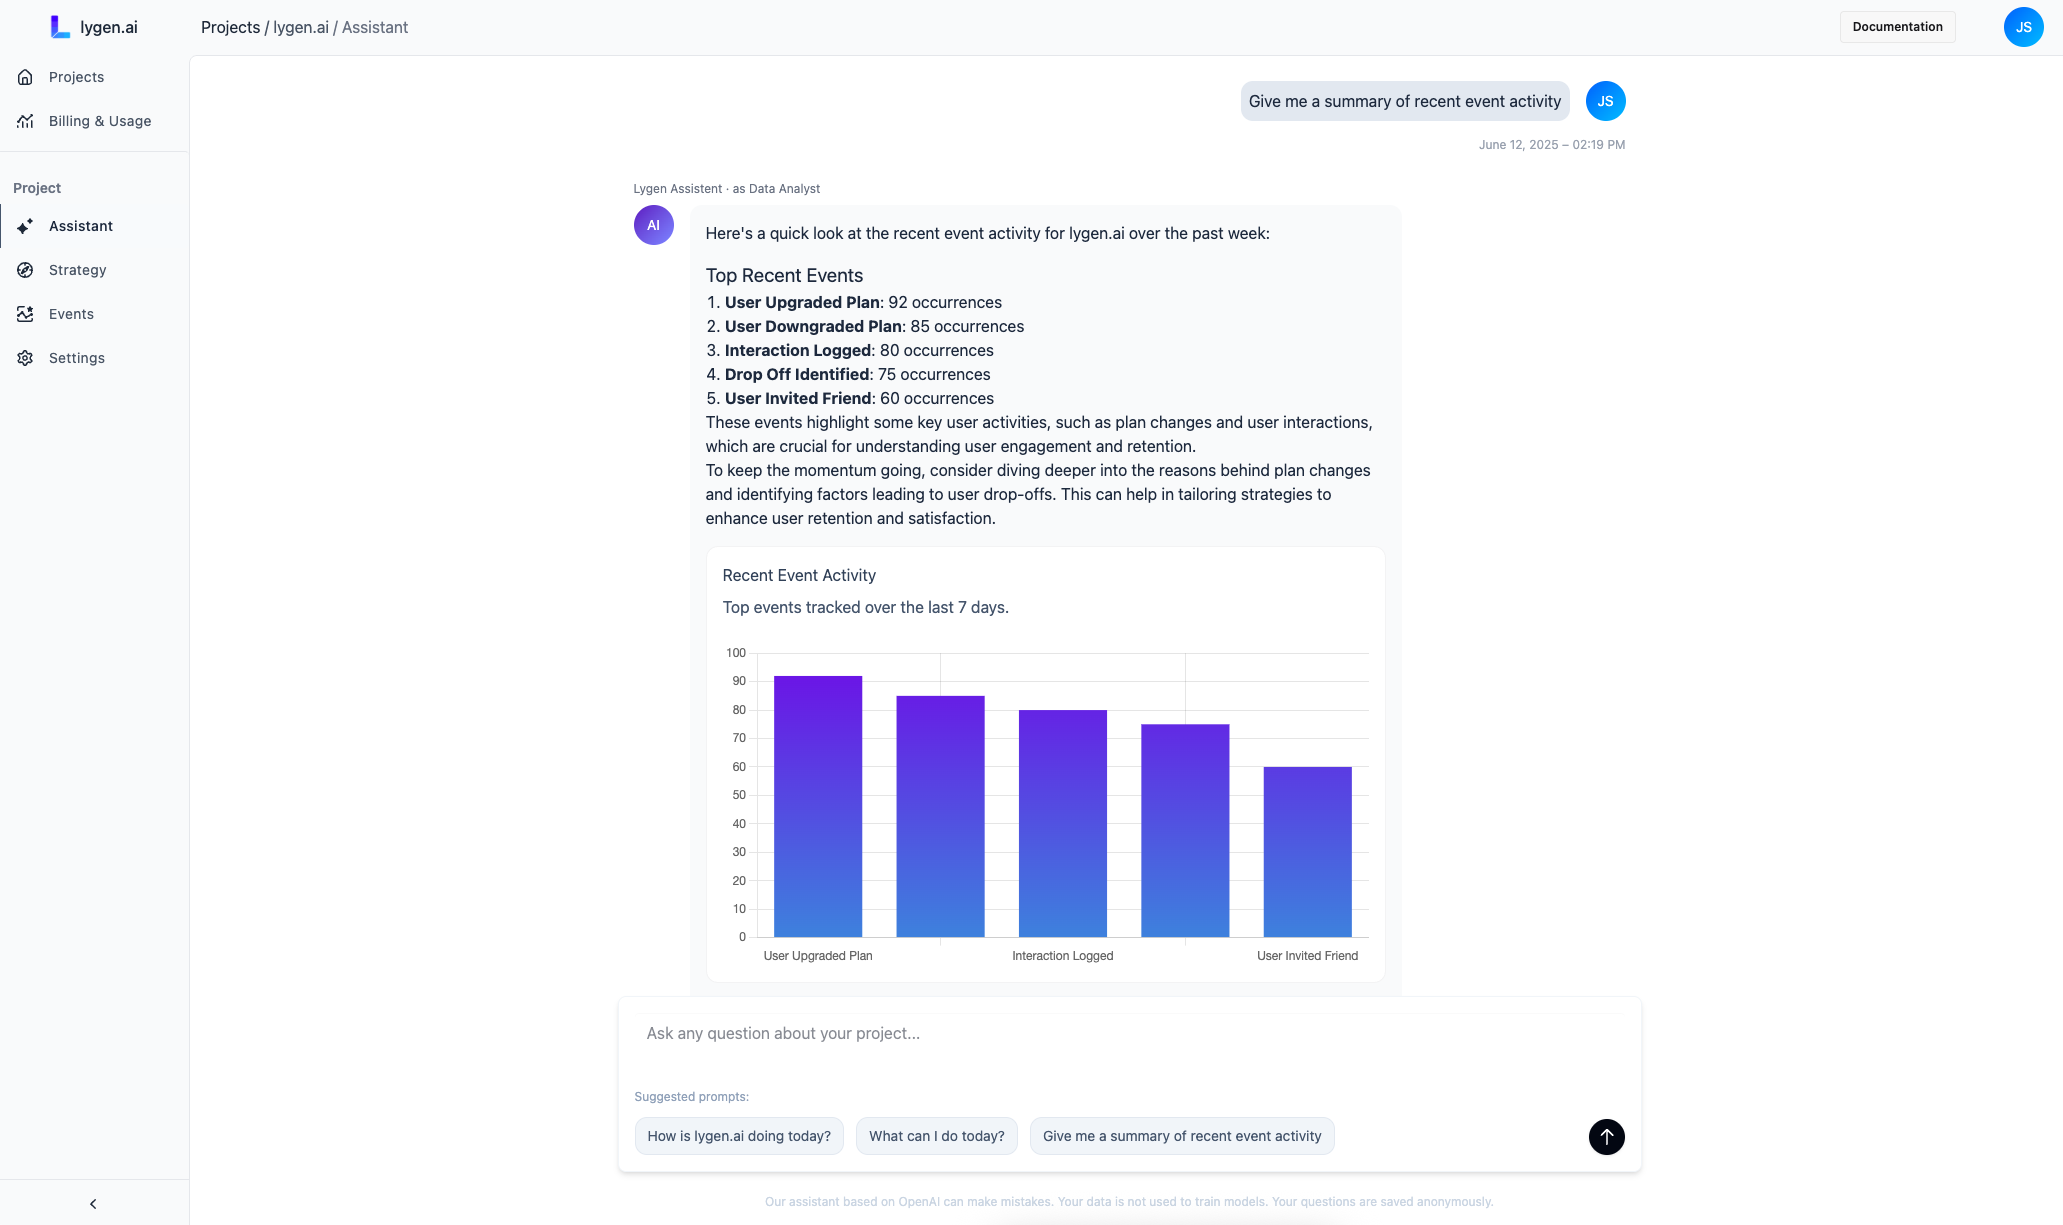This screenshot has height=1225, width=2063.
Task: Click the 'Top Recent Events' heading
Action: [784, 275]
